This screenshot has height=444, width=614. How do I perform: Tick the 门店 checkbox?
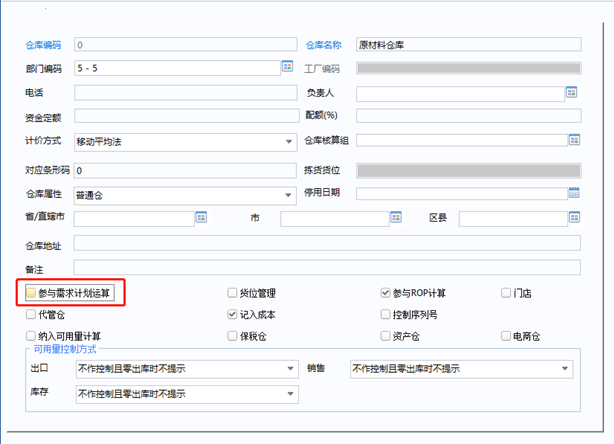tap(506, 292)
